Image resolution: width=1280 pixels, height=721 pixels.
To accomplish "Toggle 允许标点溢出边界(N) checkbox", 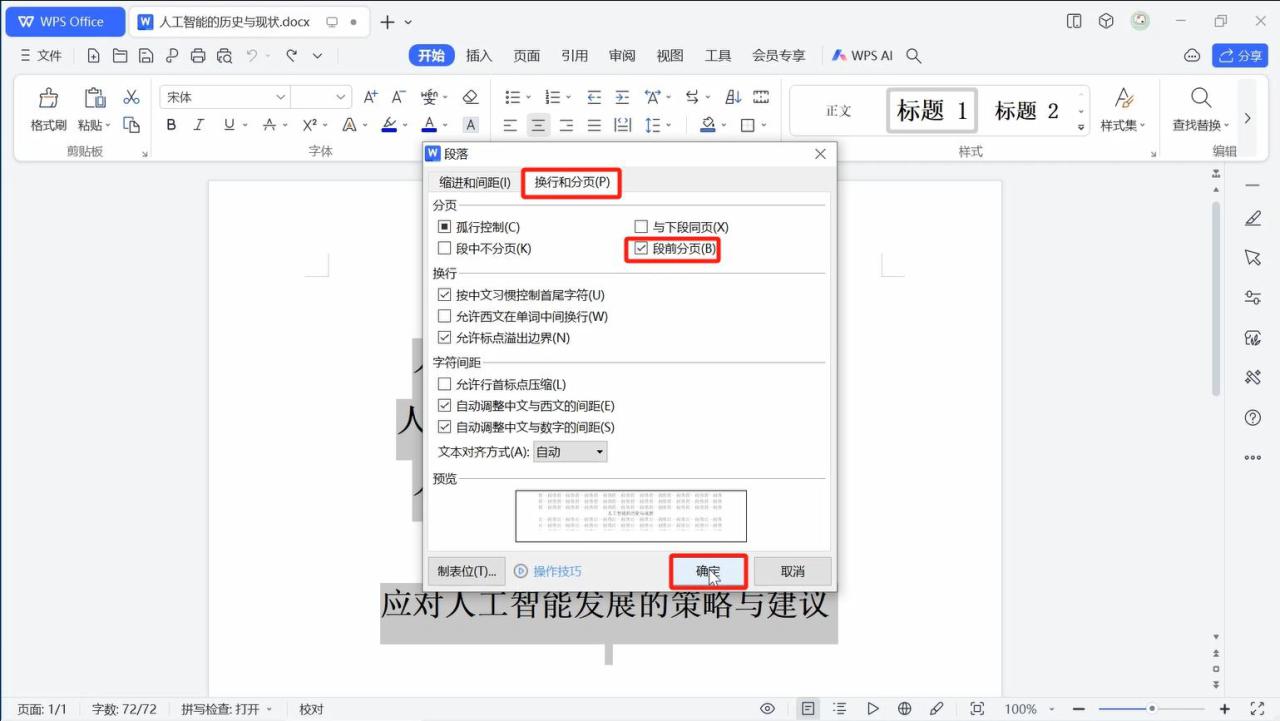I will (445, 338).
